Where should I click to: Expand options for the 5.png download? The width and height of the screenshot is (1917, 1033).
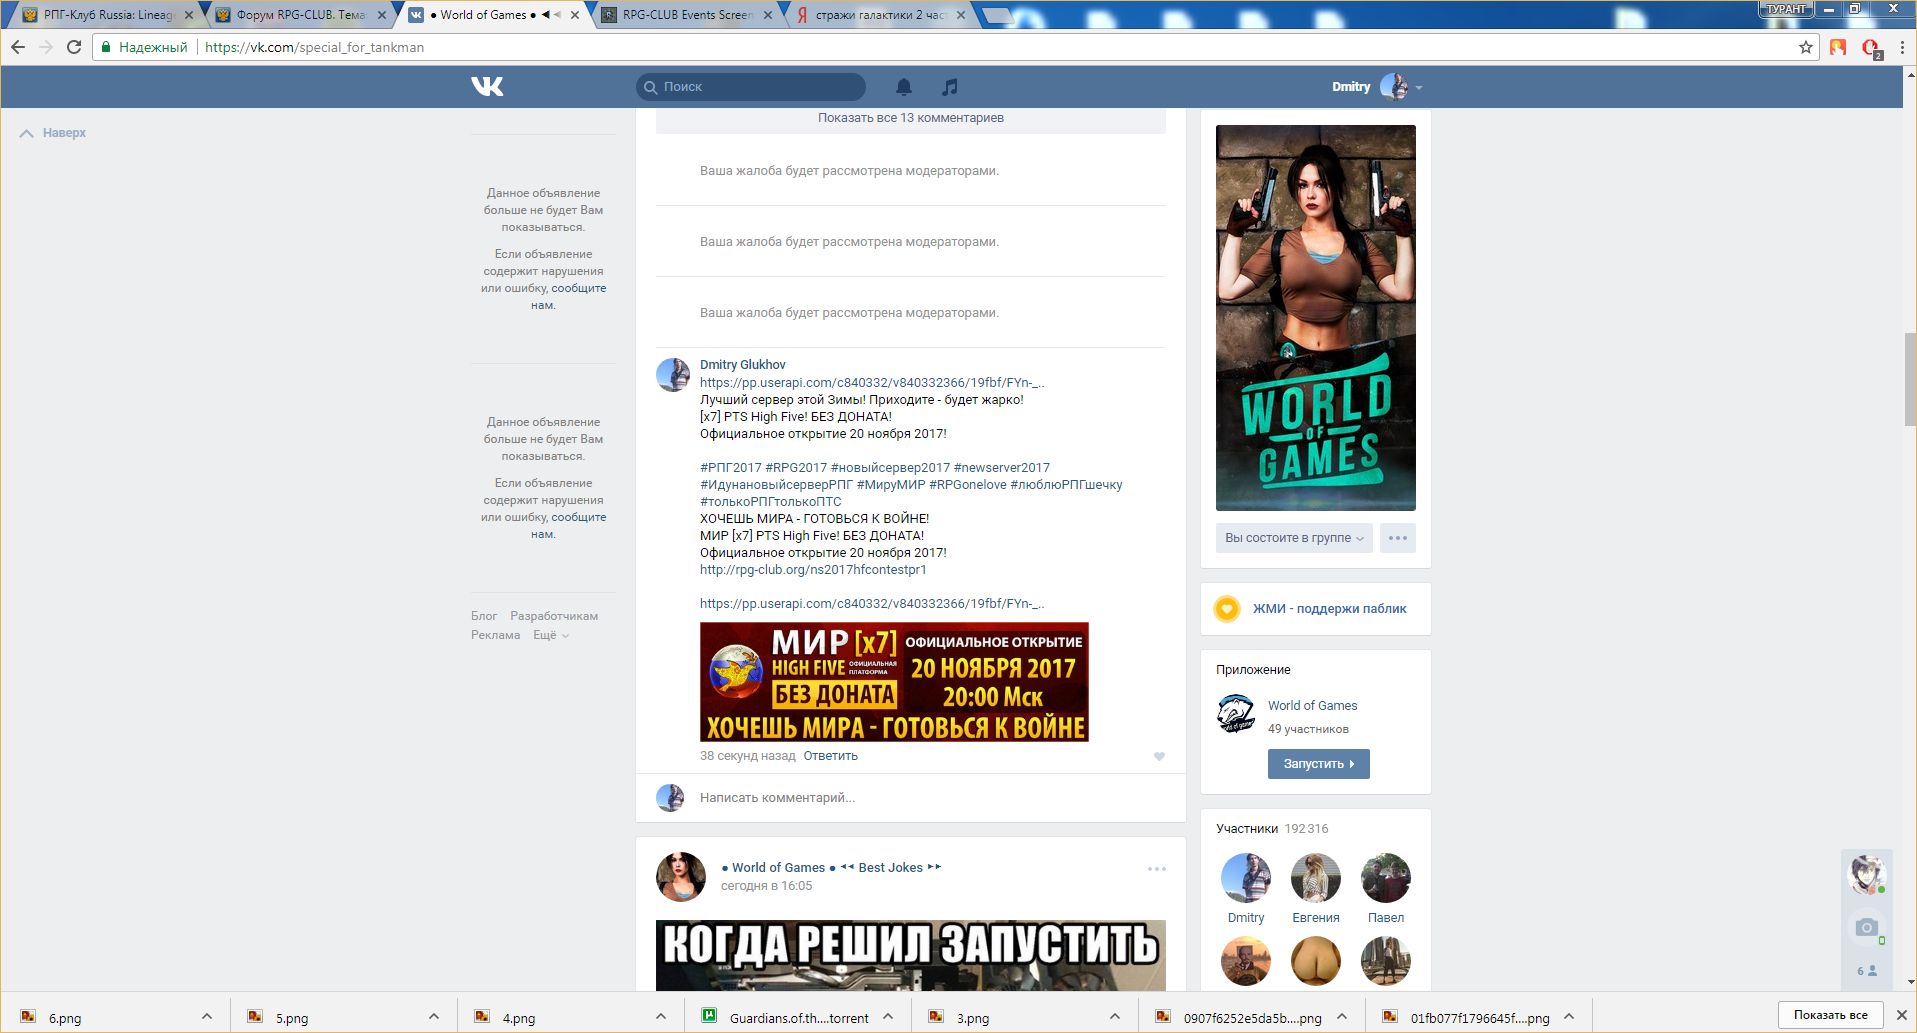click(x=434, y=1017)
